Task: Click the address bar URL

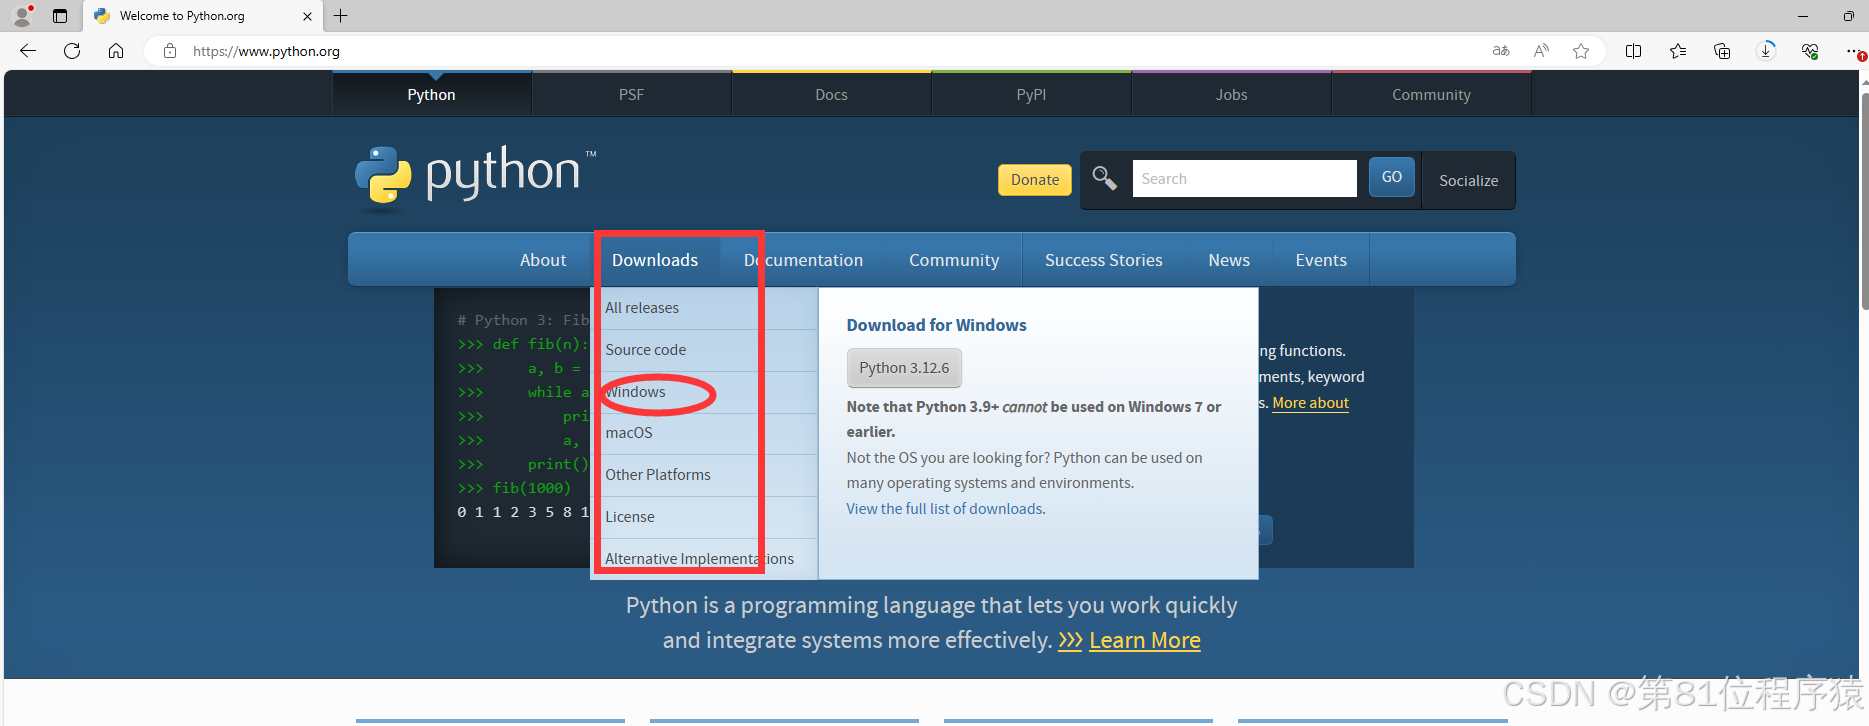Action: point(266,51)
